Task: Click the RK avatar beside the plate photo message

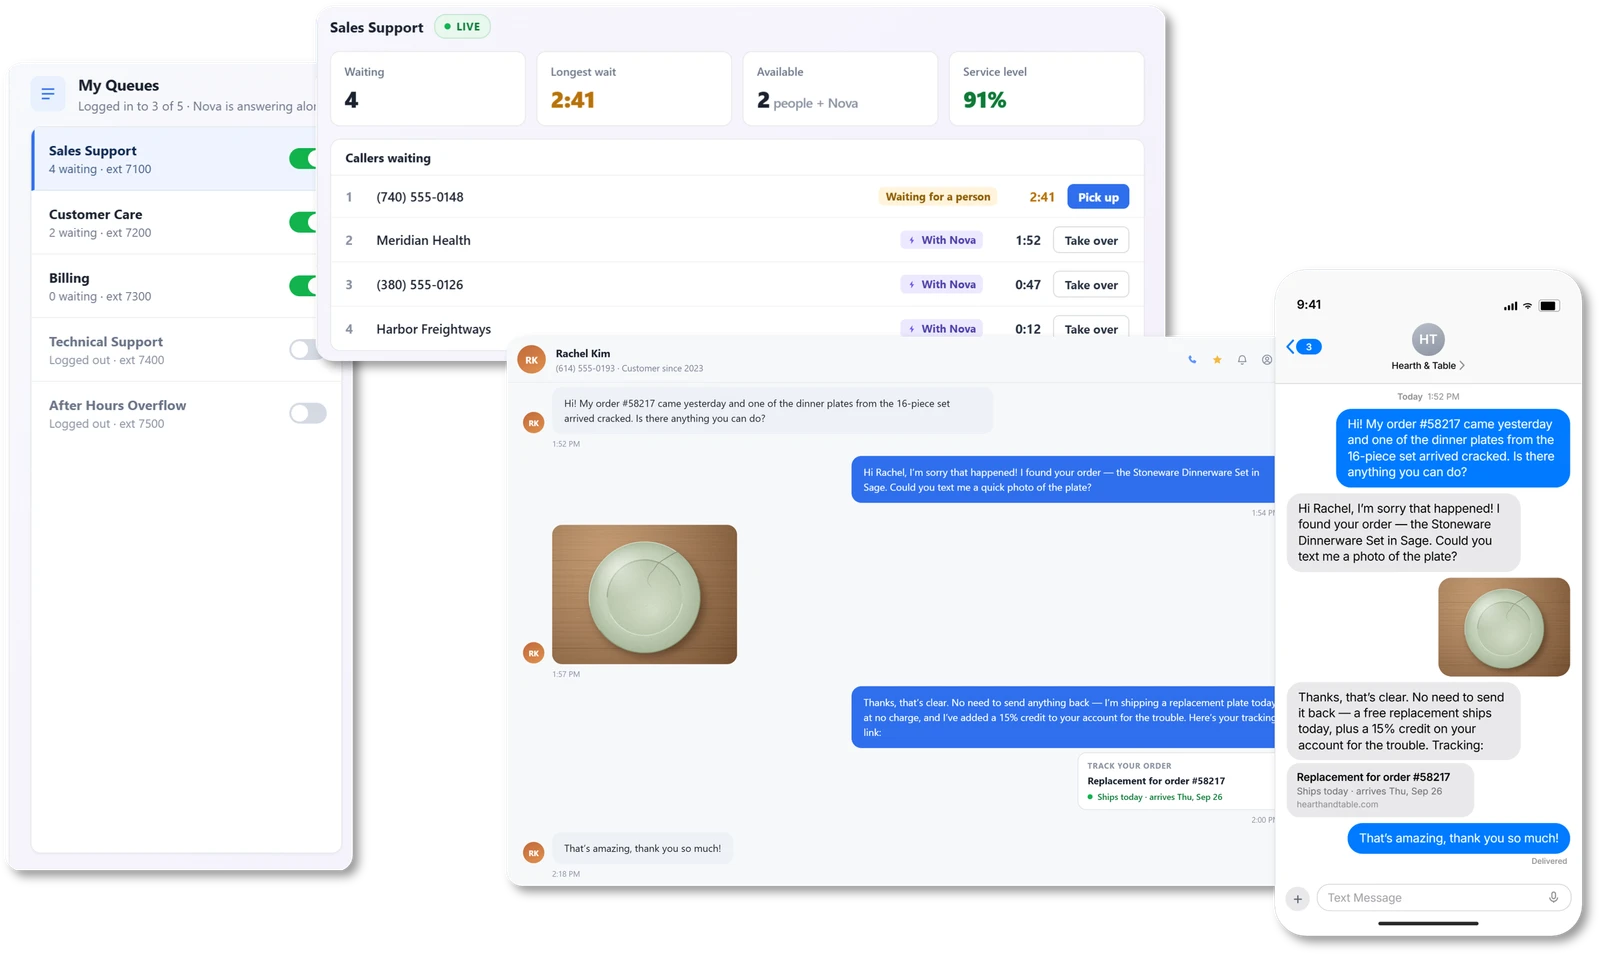Action: click(x=533, y=653)
